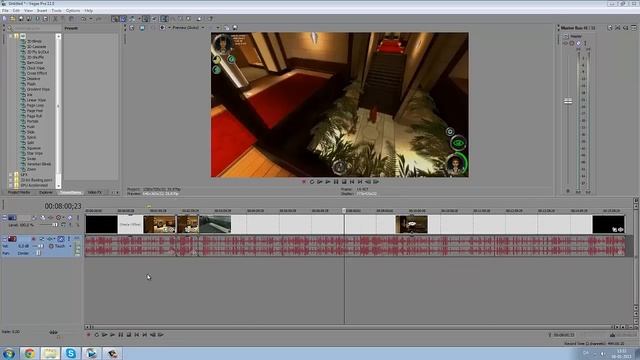The width and height of the screenshot is (640, 360).
Task: Switch to the Video FX tab
Action: pos(95,192)
